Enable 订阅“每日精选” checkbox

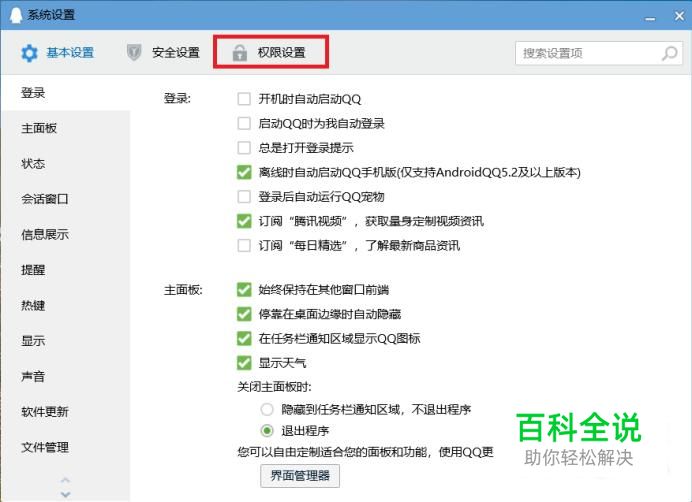click(244, 245)
